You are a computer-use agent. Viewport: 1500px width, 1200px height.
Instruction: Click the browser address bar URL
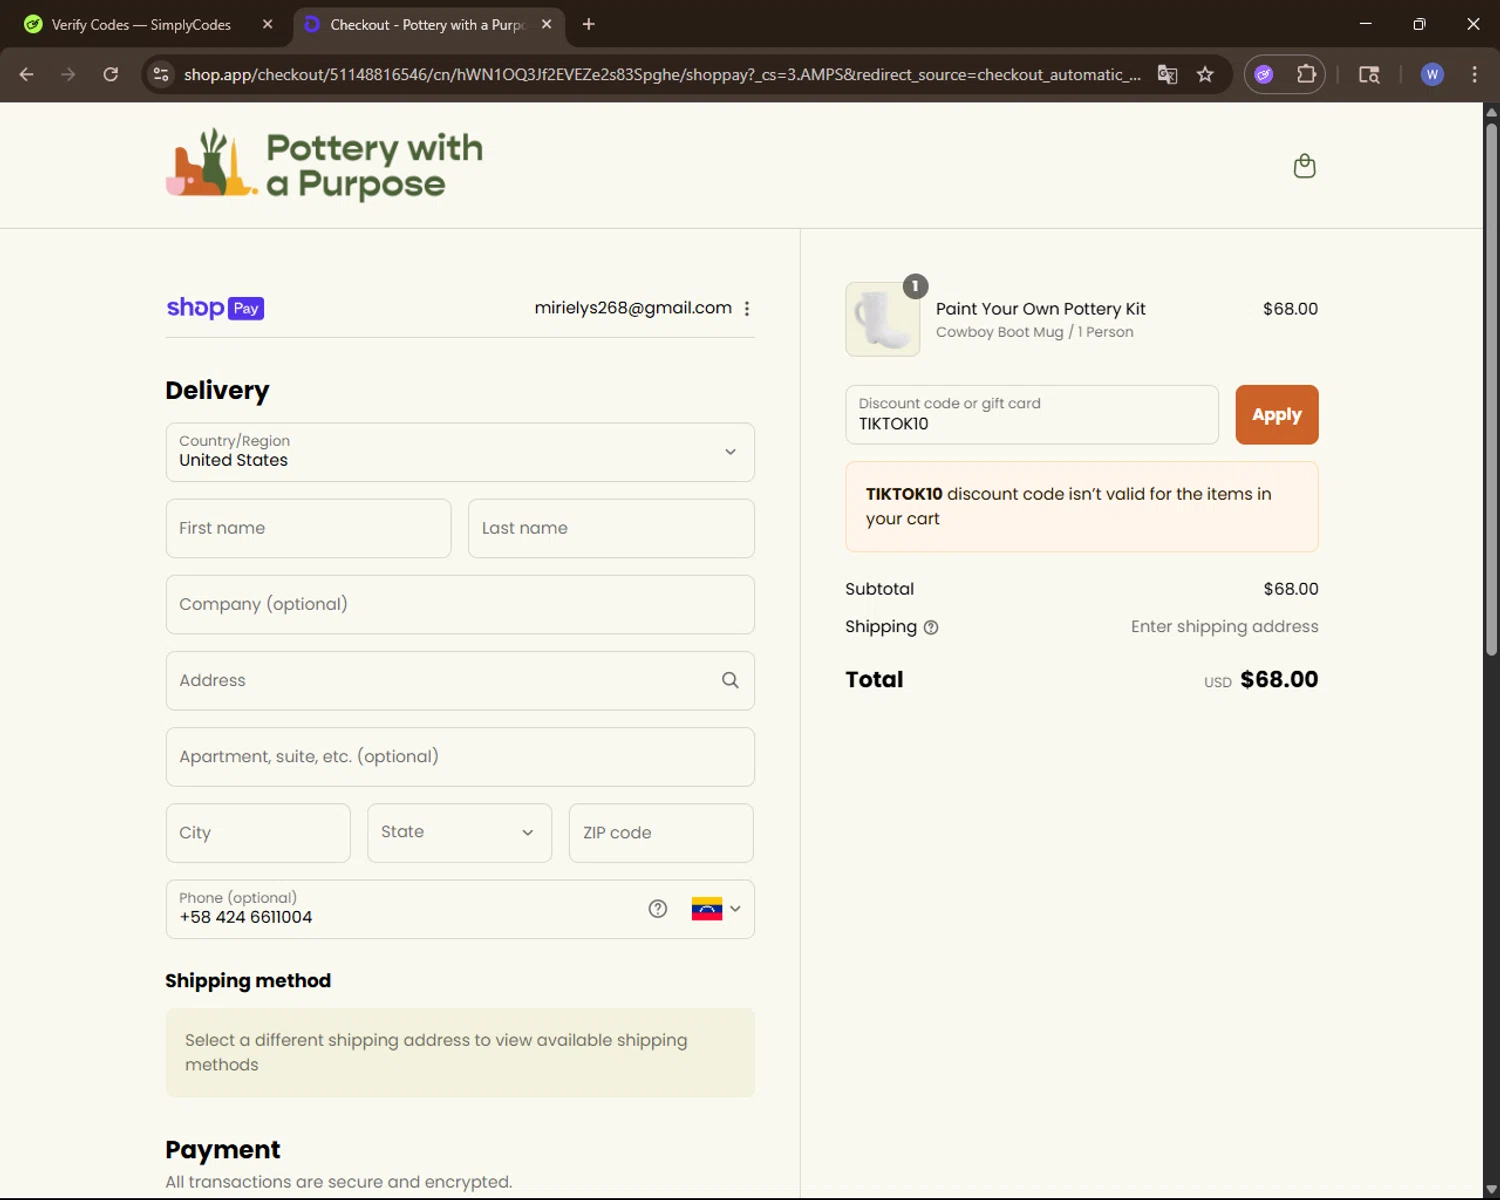pos(661,74)
